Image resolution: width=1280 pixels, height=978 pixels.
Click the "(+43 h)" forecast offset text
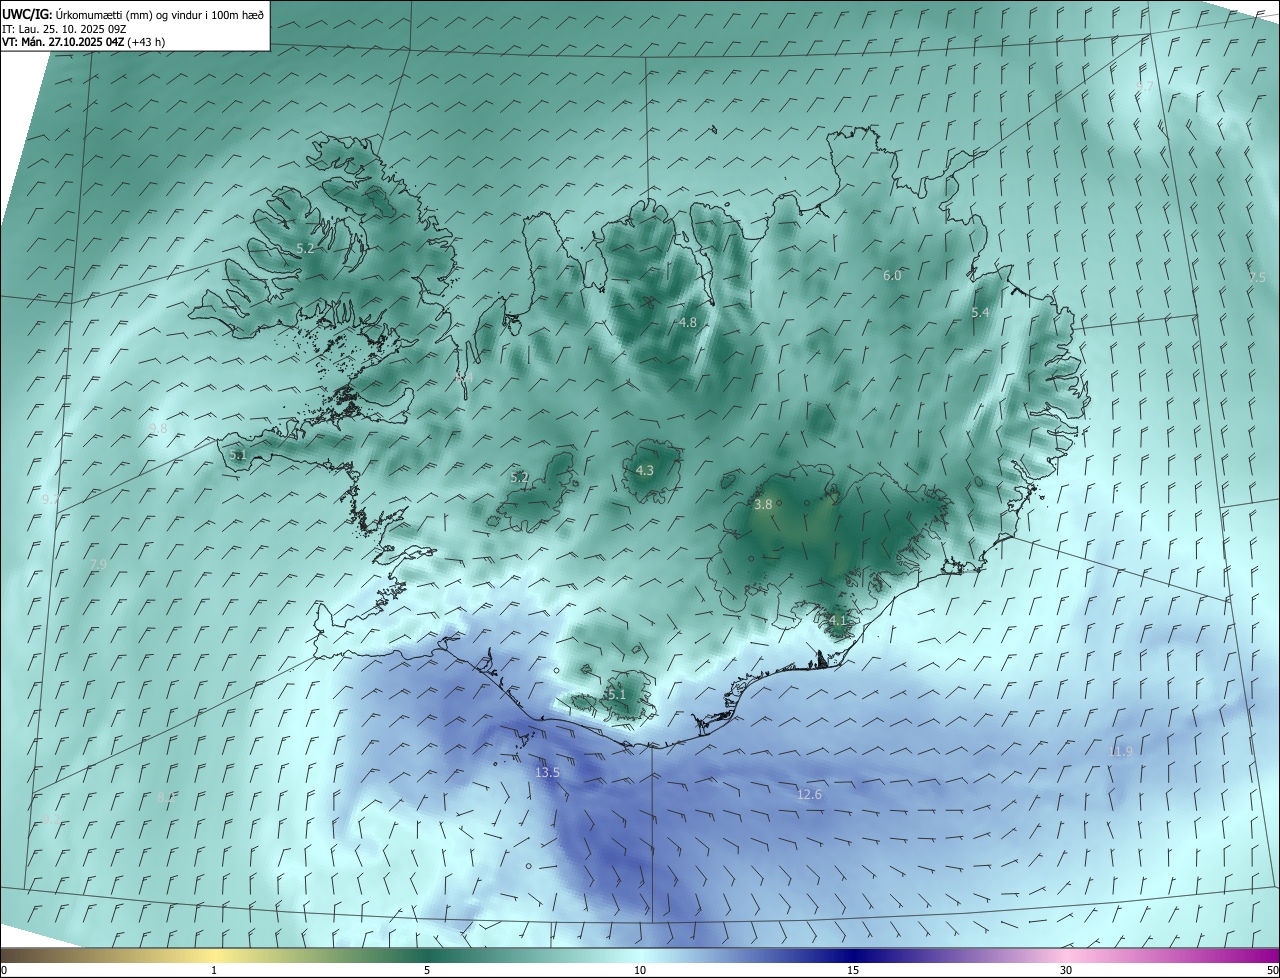coord(146,42)
